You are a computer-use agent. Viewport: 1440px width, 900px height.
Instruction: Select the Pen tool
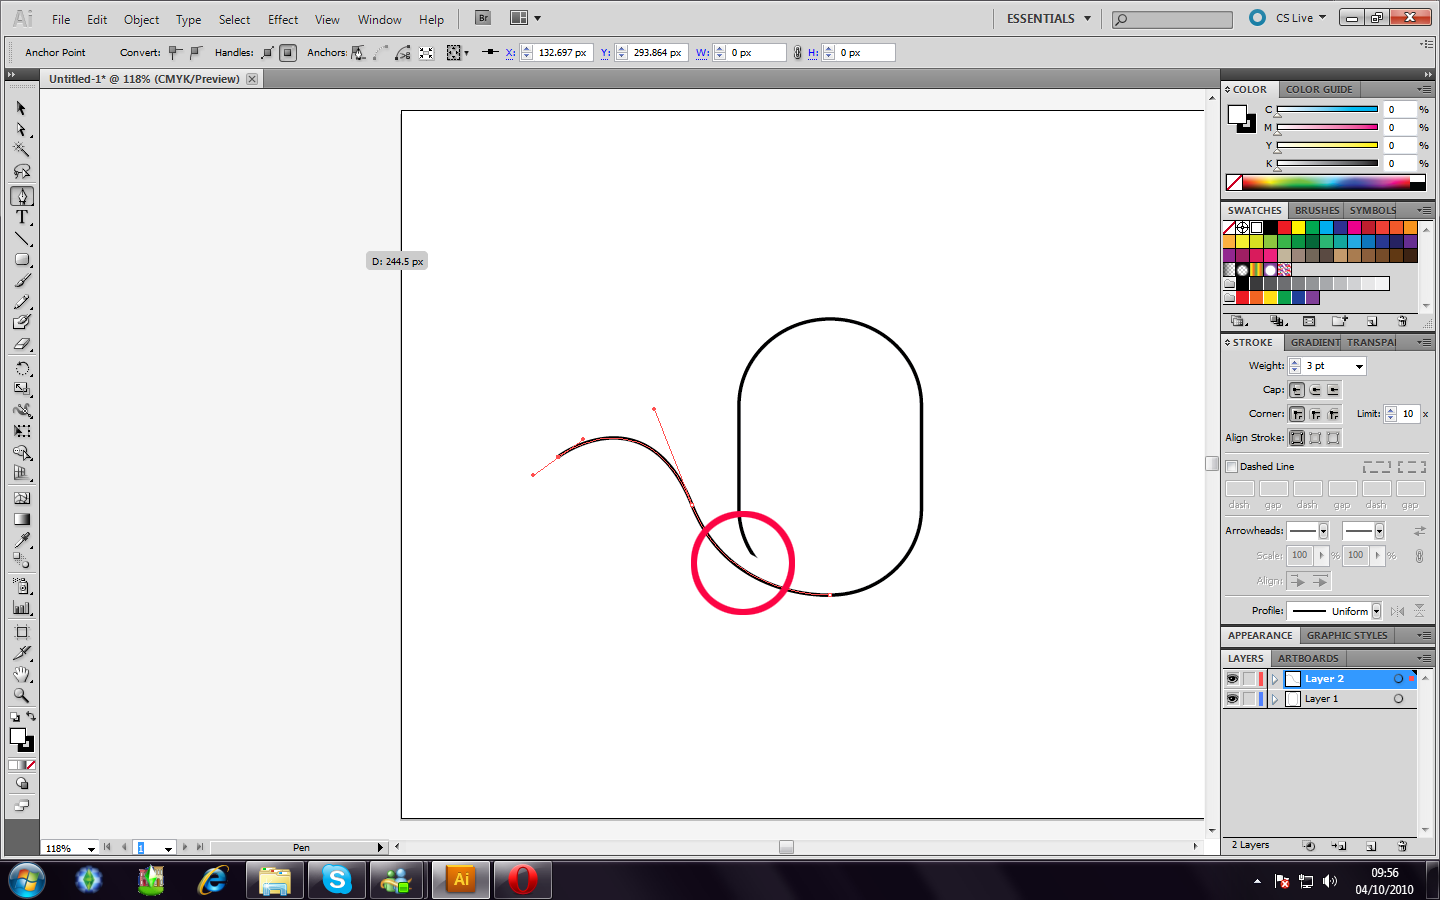coord(21,196)
